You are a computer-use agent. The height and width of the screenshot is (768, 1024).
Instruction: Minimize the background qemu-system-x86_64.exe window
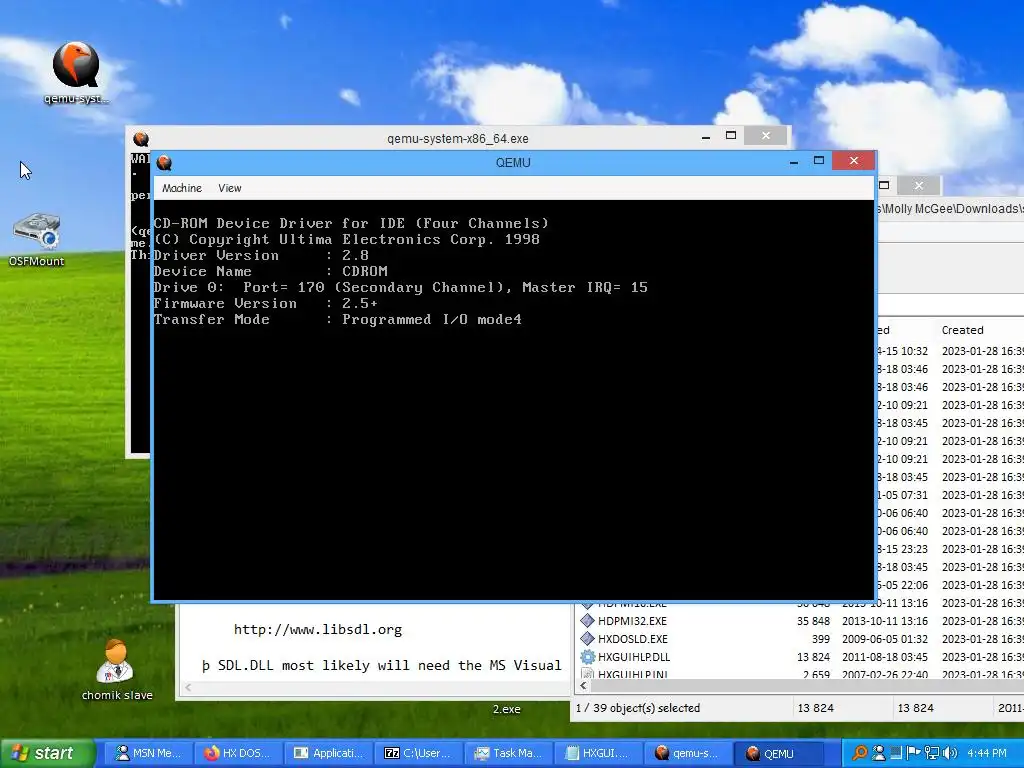(706, 136)
